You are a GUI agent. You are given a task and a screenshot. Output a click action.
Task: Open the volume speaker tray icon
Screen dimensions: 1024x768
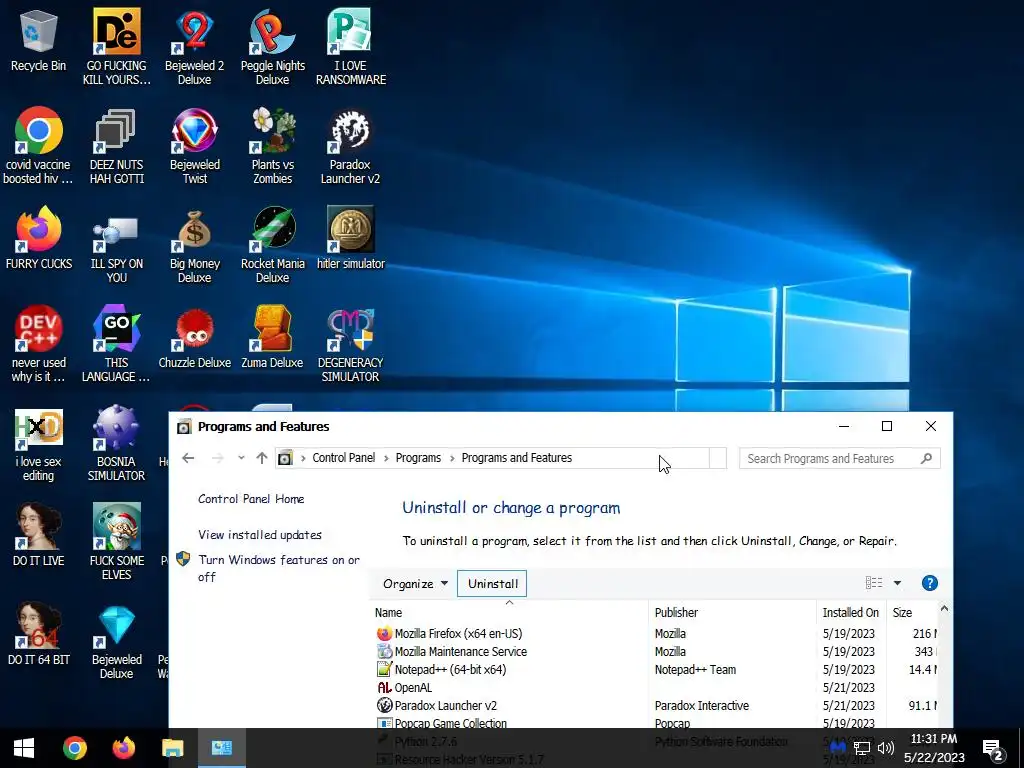886,748
